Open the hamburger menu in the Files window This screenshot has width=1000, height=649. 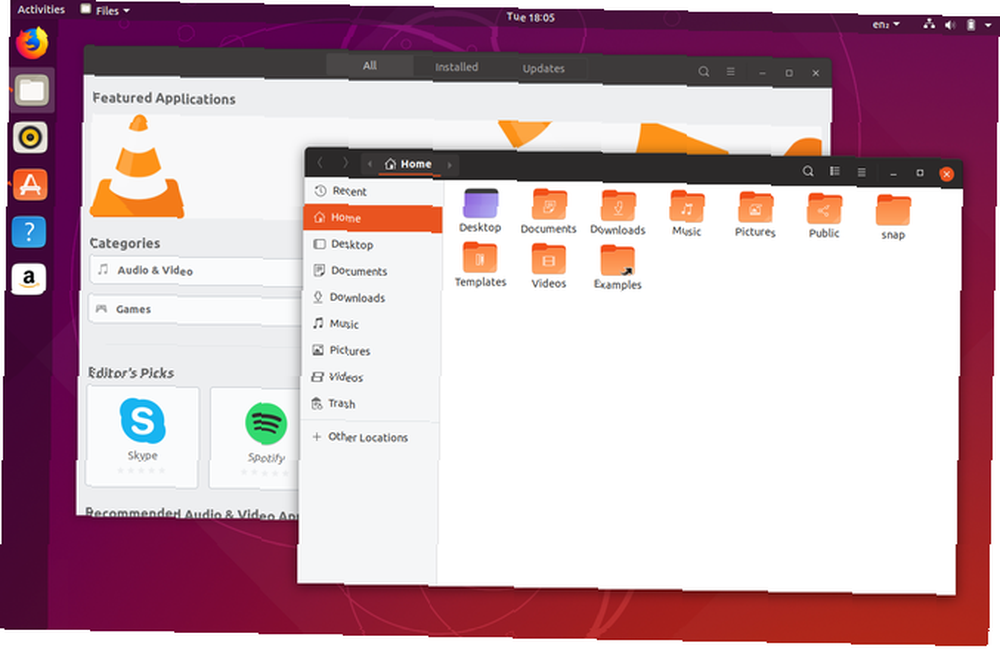(x=861, y=172)
